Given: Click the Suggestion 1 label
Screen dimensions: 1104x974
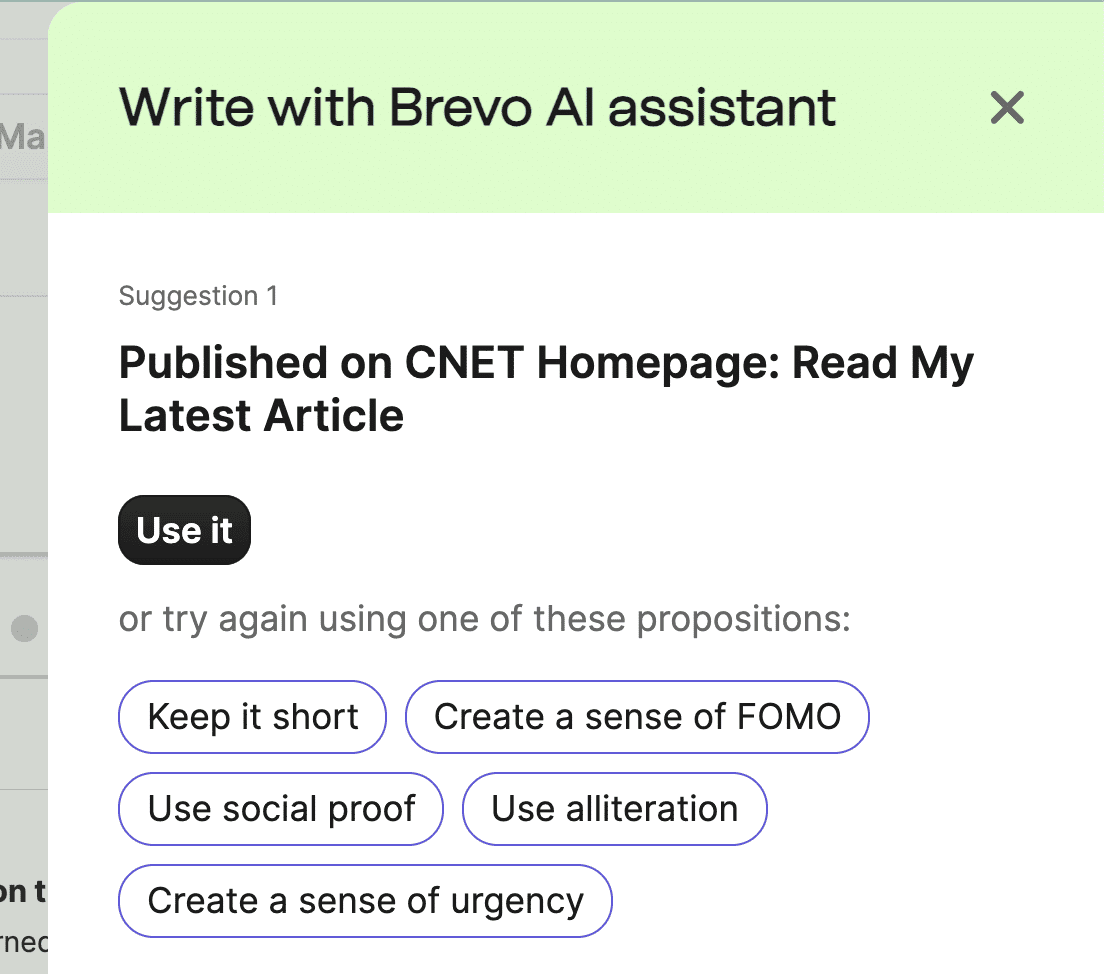Looking at the screenshot, I should 198,296.
